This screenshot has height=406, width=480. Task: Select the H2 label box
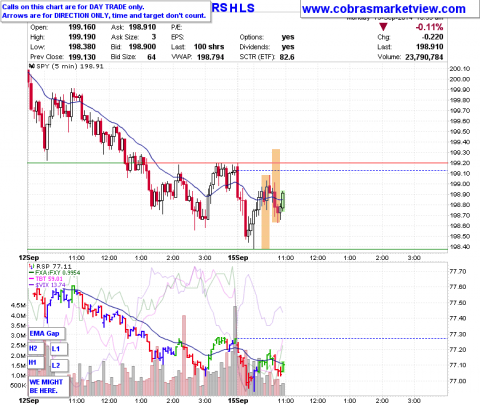(x=36, y=348)
